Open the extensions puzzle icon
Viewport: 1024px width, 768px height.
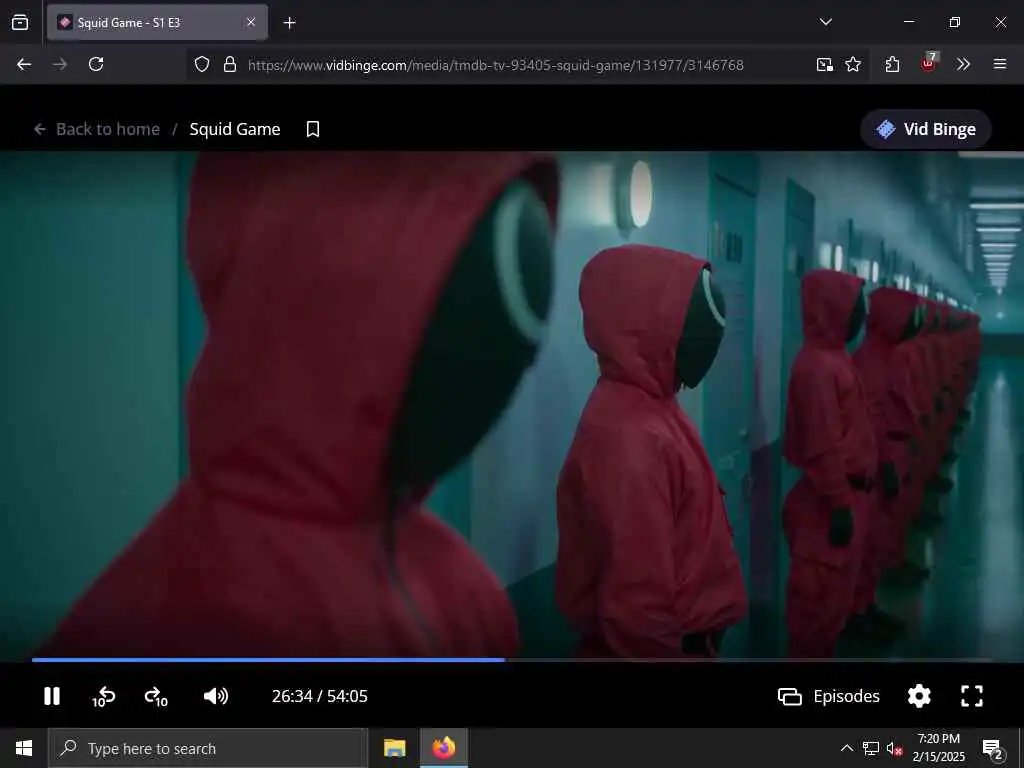coord(892,64)
